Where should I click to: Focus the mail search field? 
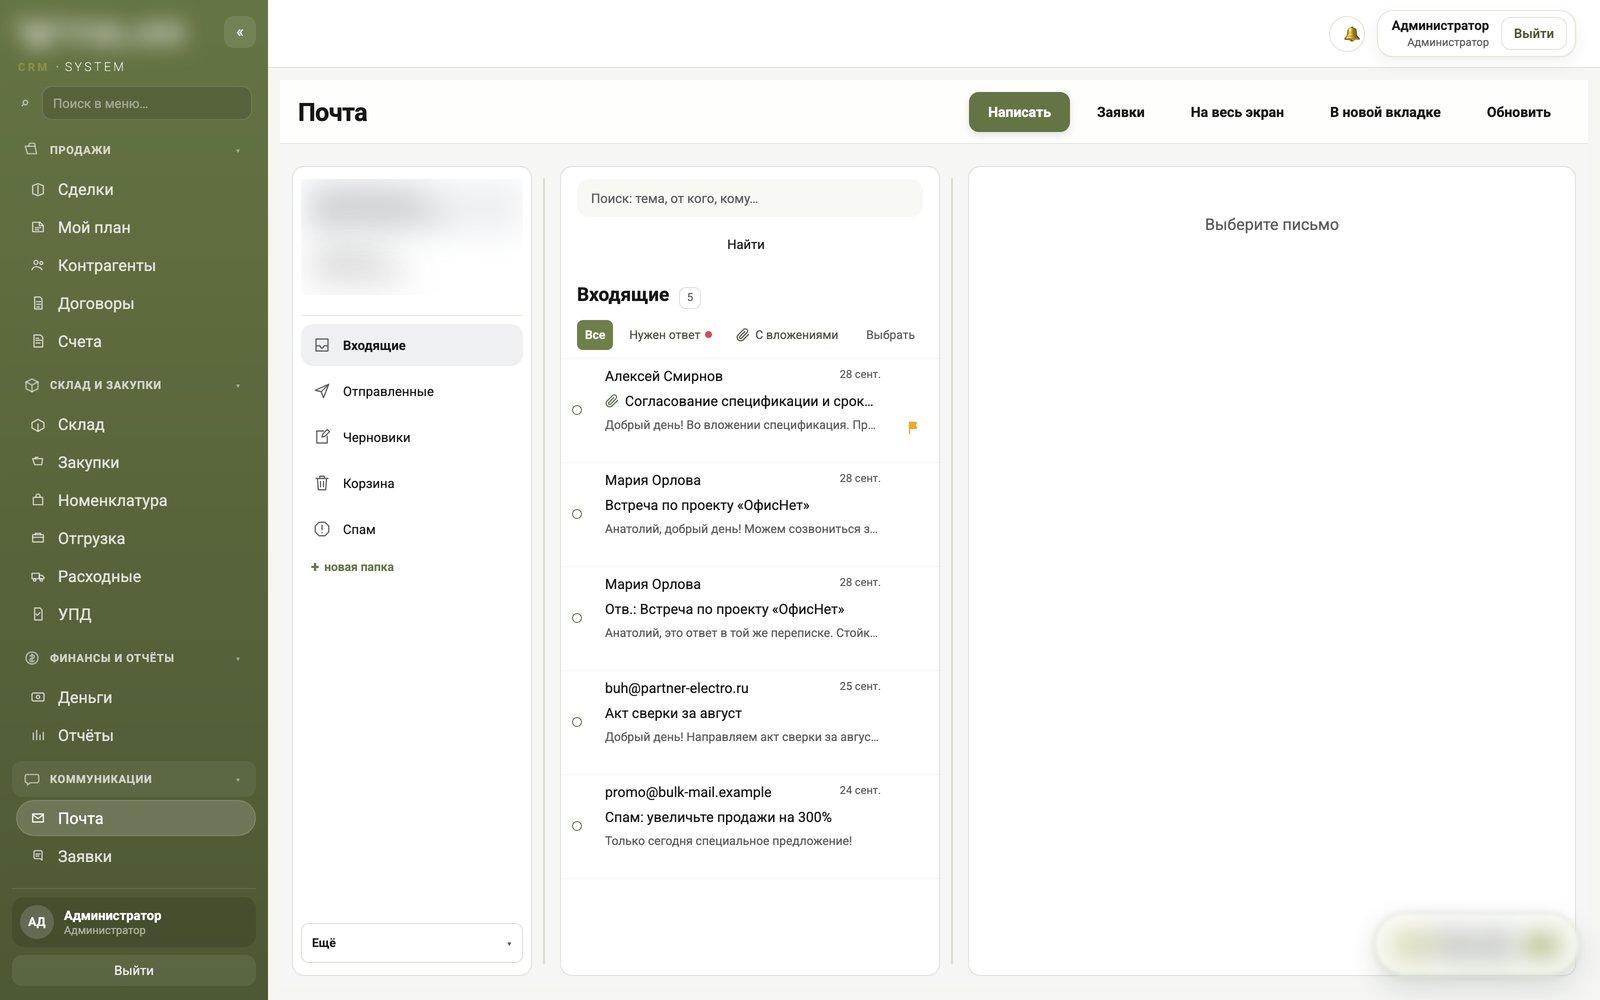click(x=750, y=198)
